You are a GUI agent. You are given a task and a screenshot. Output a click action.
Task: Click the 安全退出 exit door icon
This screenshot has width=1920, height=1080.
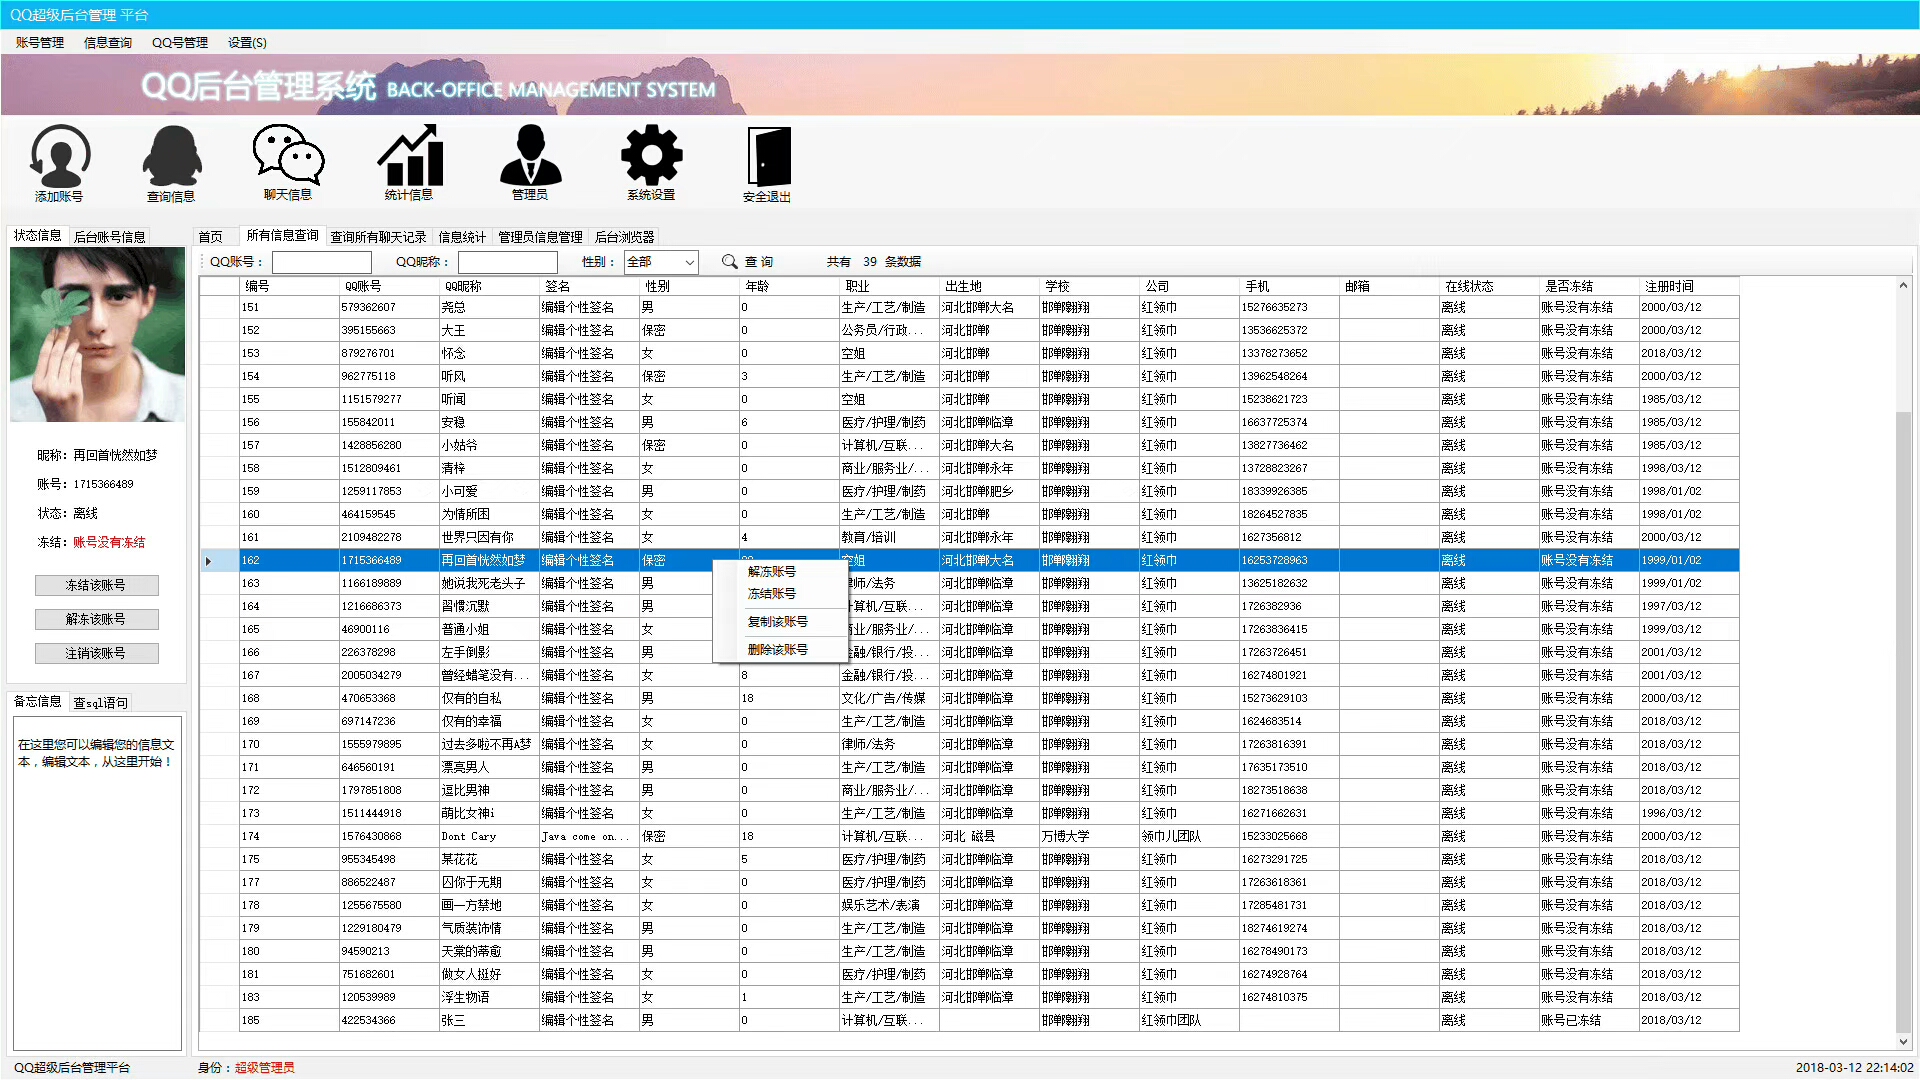pos(768,162)
